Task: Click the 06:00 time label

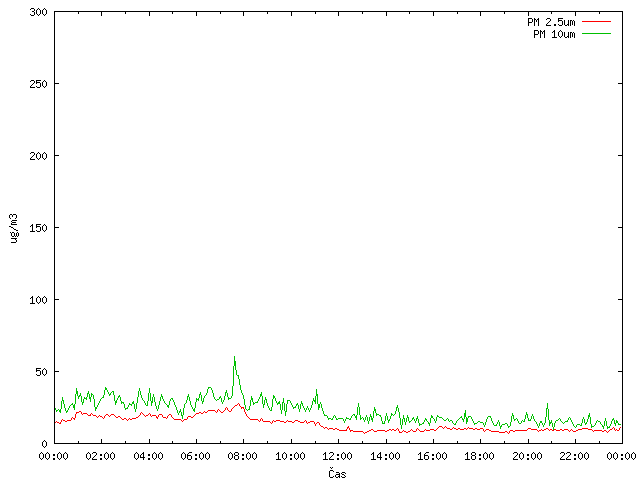Action: [196, 456]
